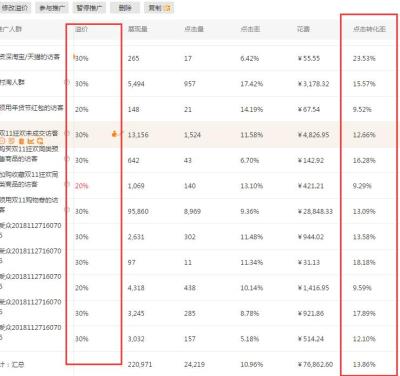Click the 20% premium in the 4,318 row
The image size is (400, 376).
tap(82, 288)
